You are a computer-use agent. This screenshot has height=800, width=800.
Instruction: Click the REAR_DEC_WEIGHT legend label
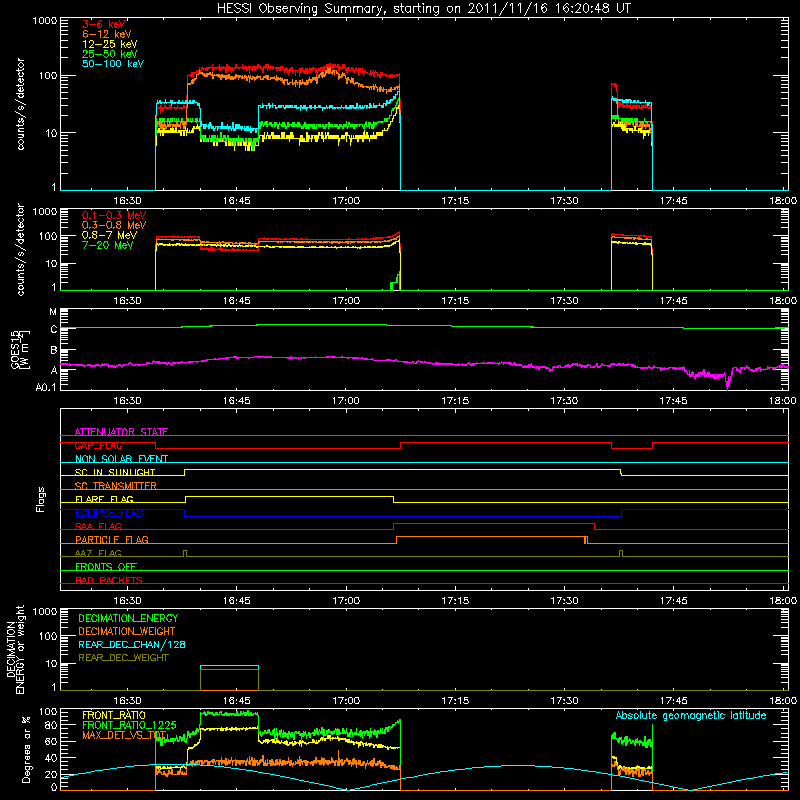coord(123,658)
